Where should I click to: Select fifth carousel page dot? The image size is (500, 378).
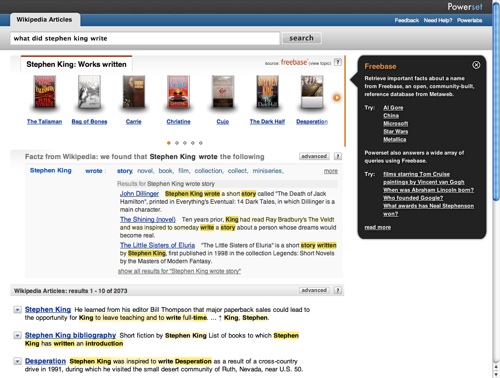click(x=201, y=143)
